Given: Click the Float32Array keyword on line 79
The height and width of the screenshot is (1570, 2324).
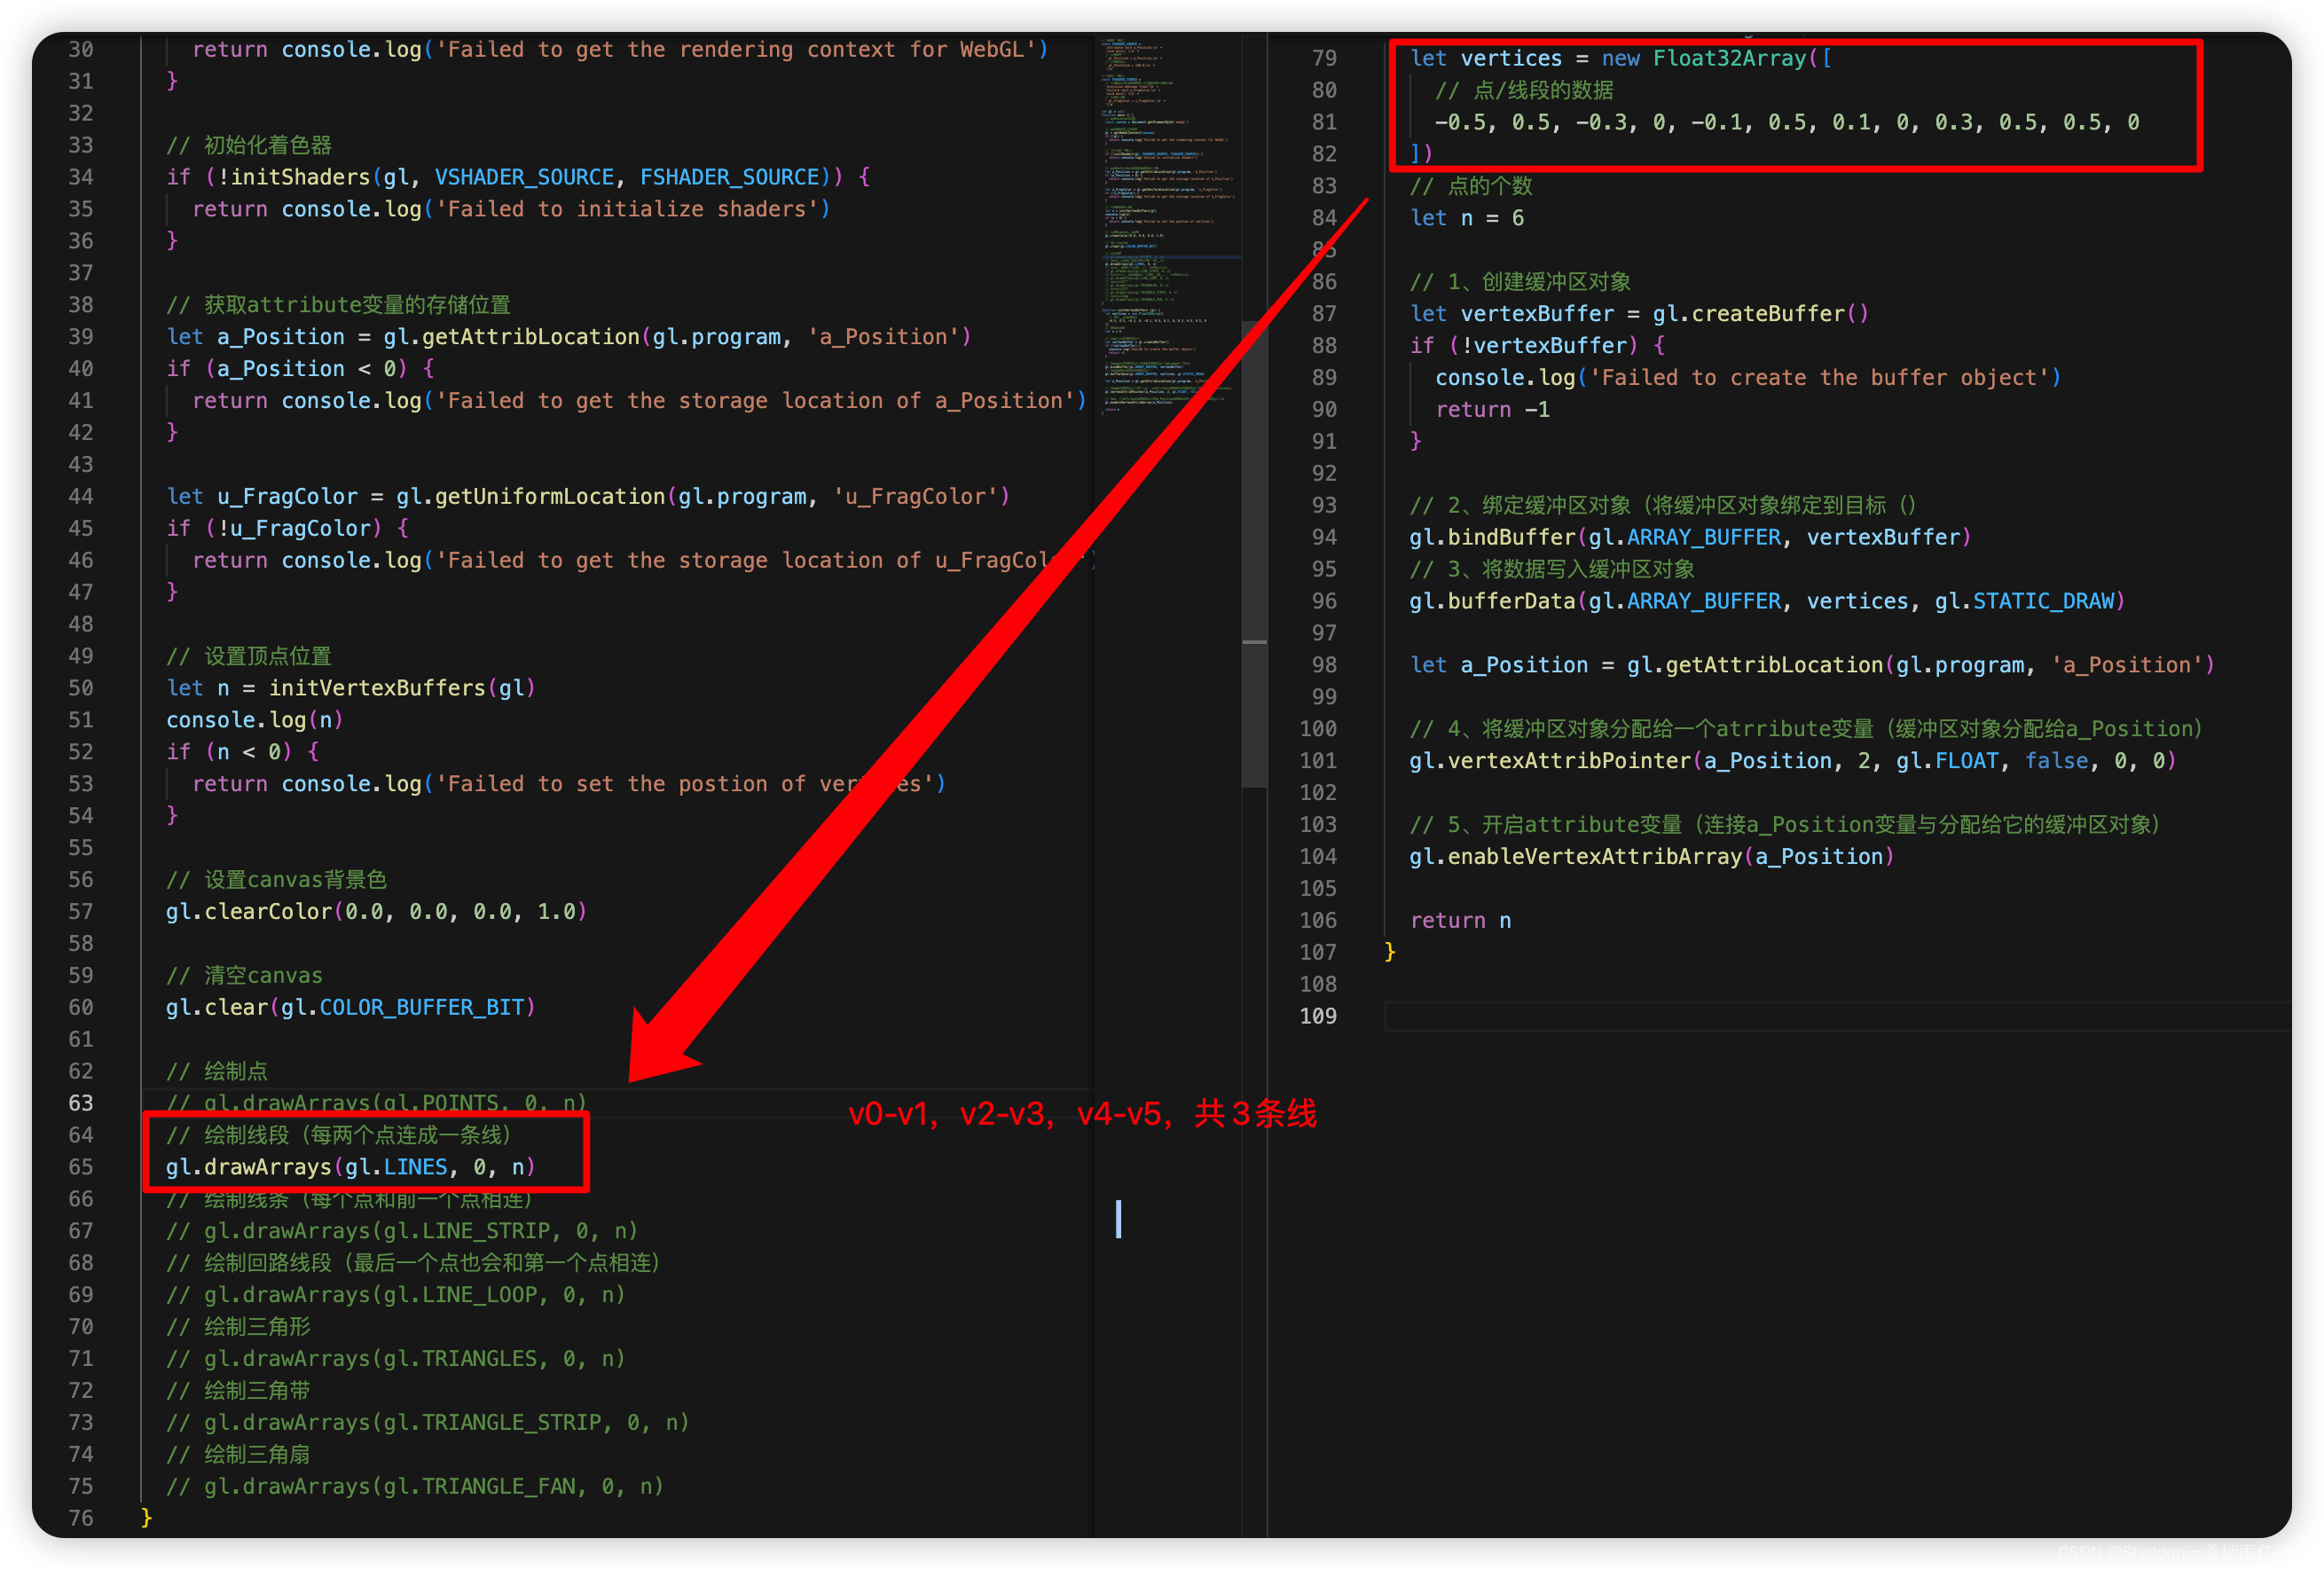Looking at the screenshot, I should click(x=1729, y=58).
